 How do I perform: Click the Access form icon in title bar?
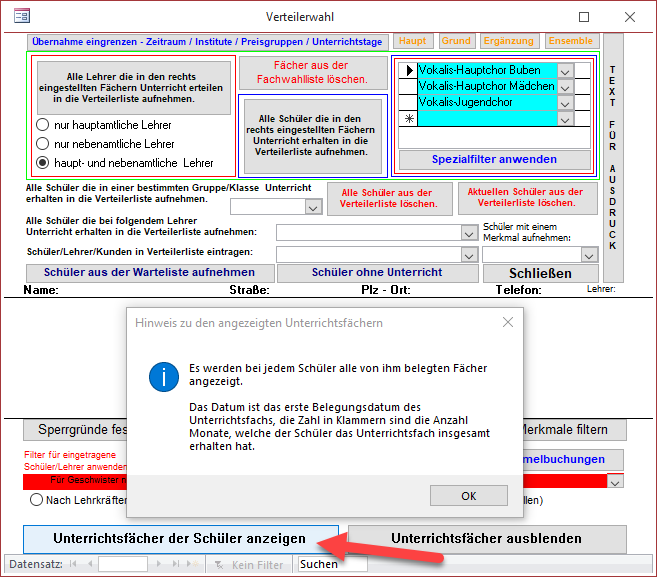(x=20, y=16)
